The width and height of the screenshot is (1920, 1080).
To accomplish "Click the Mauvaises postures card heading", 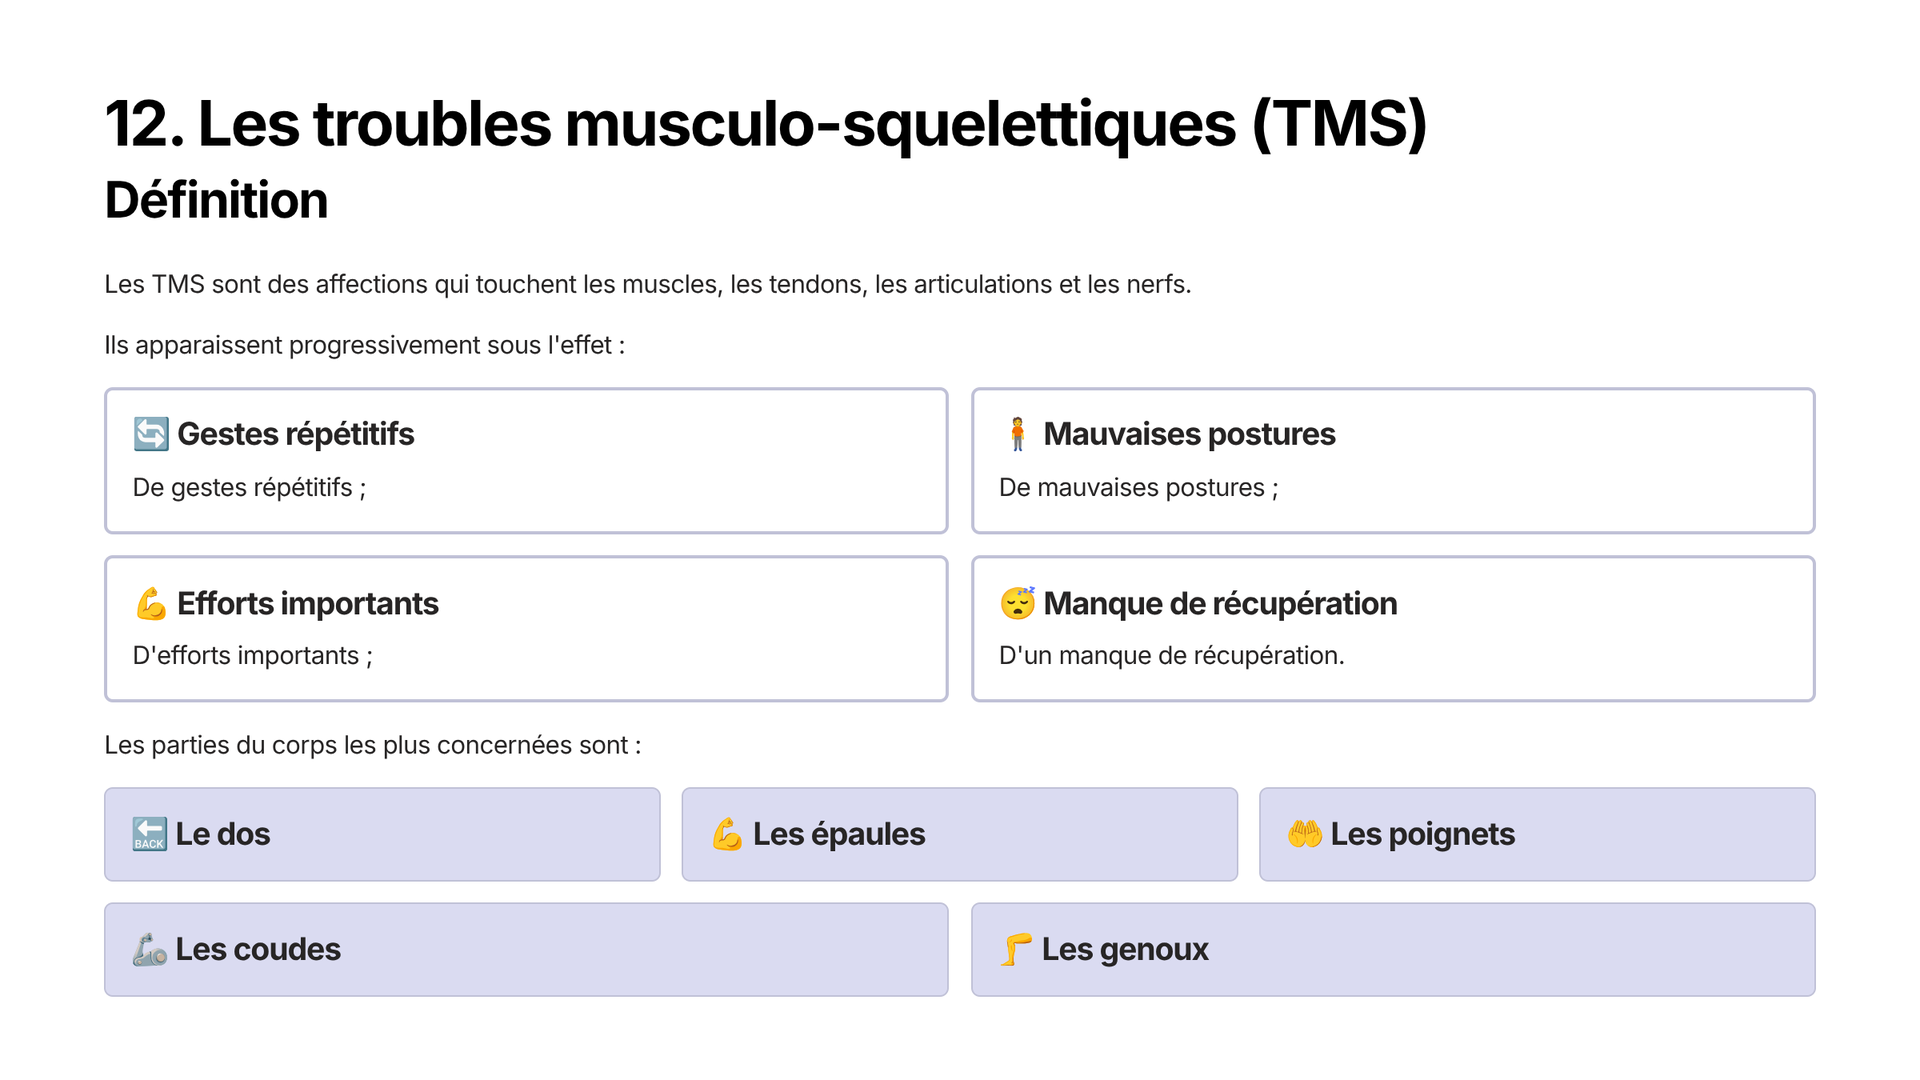I will 1189,434.
